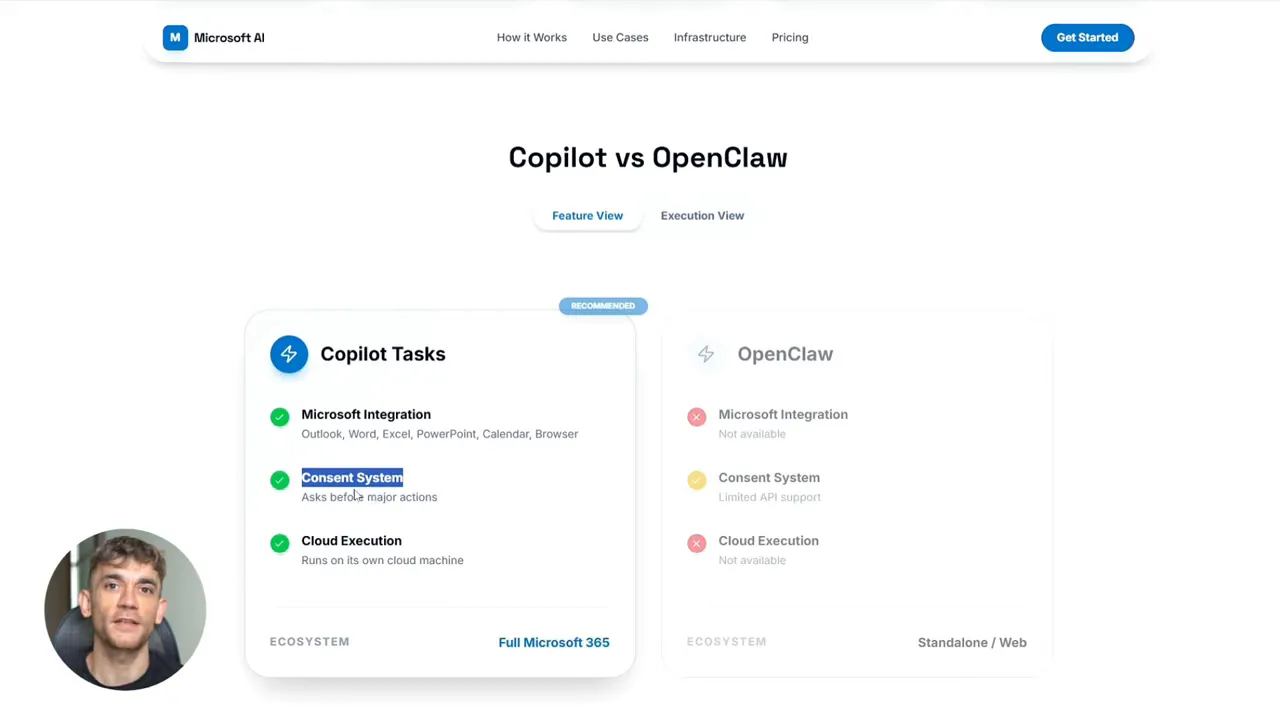
Task: Click green check beside Copilot Consent System
Action: coord(280,480)
